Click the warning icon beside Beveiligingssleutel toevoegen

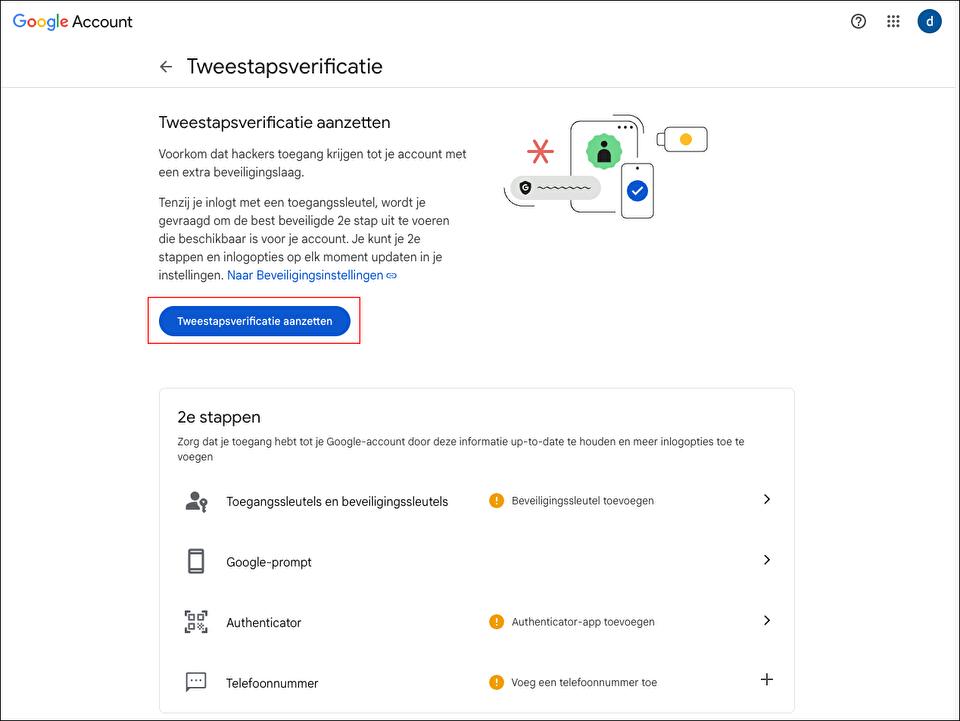[x=496, y=500]
